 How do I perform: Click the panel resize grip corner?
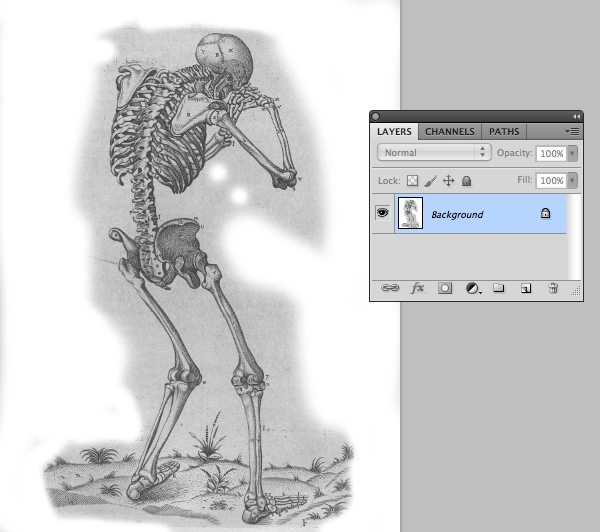point(576,291)
